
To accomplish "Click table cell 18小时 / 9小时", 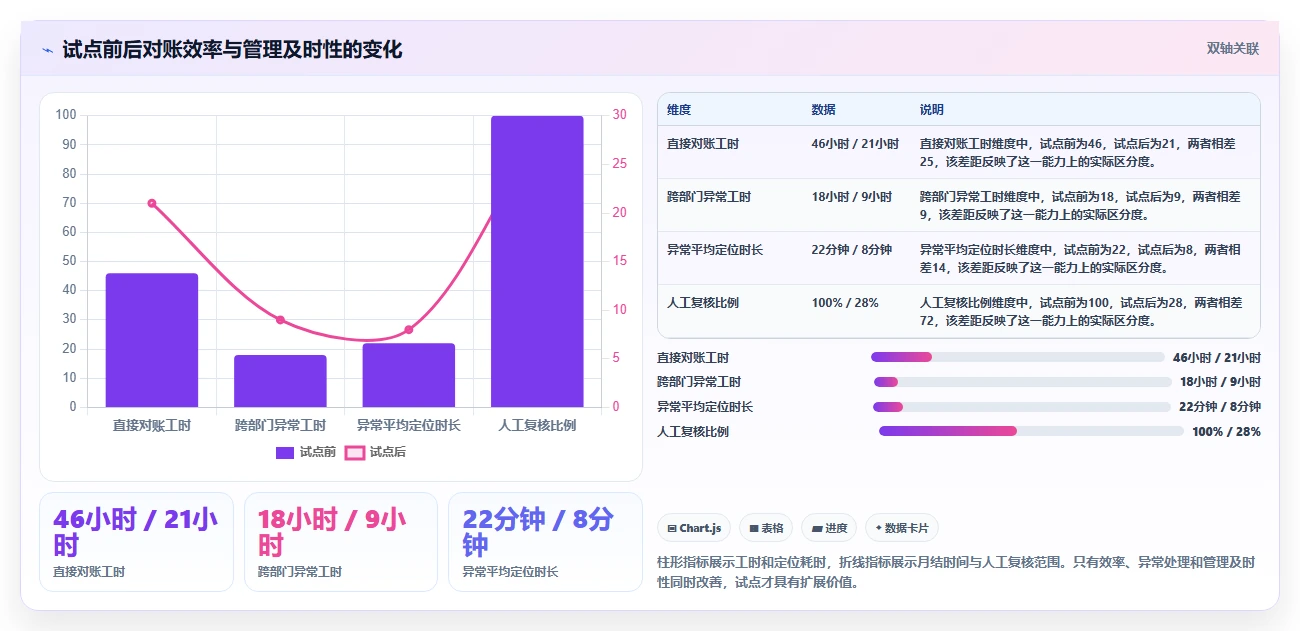I will [x=852, y=197].
